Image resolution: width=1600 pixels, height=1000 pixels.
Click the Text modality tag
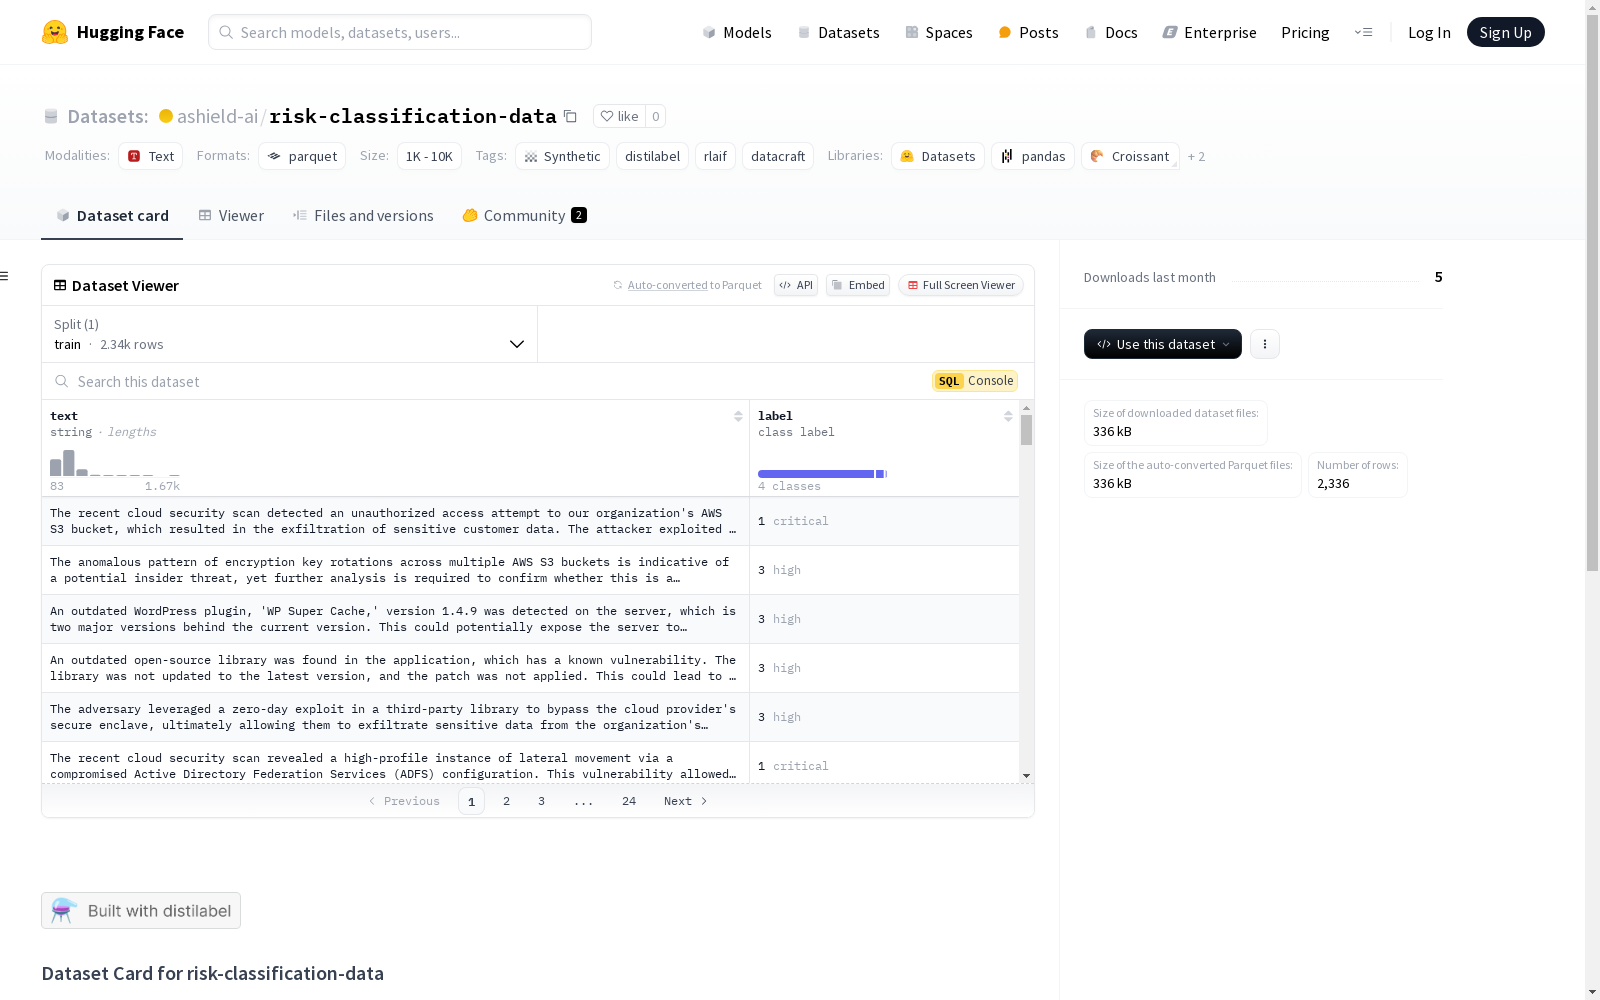point(151,156)
